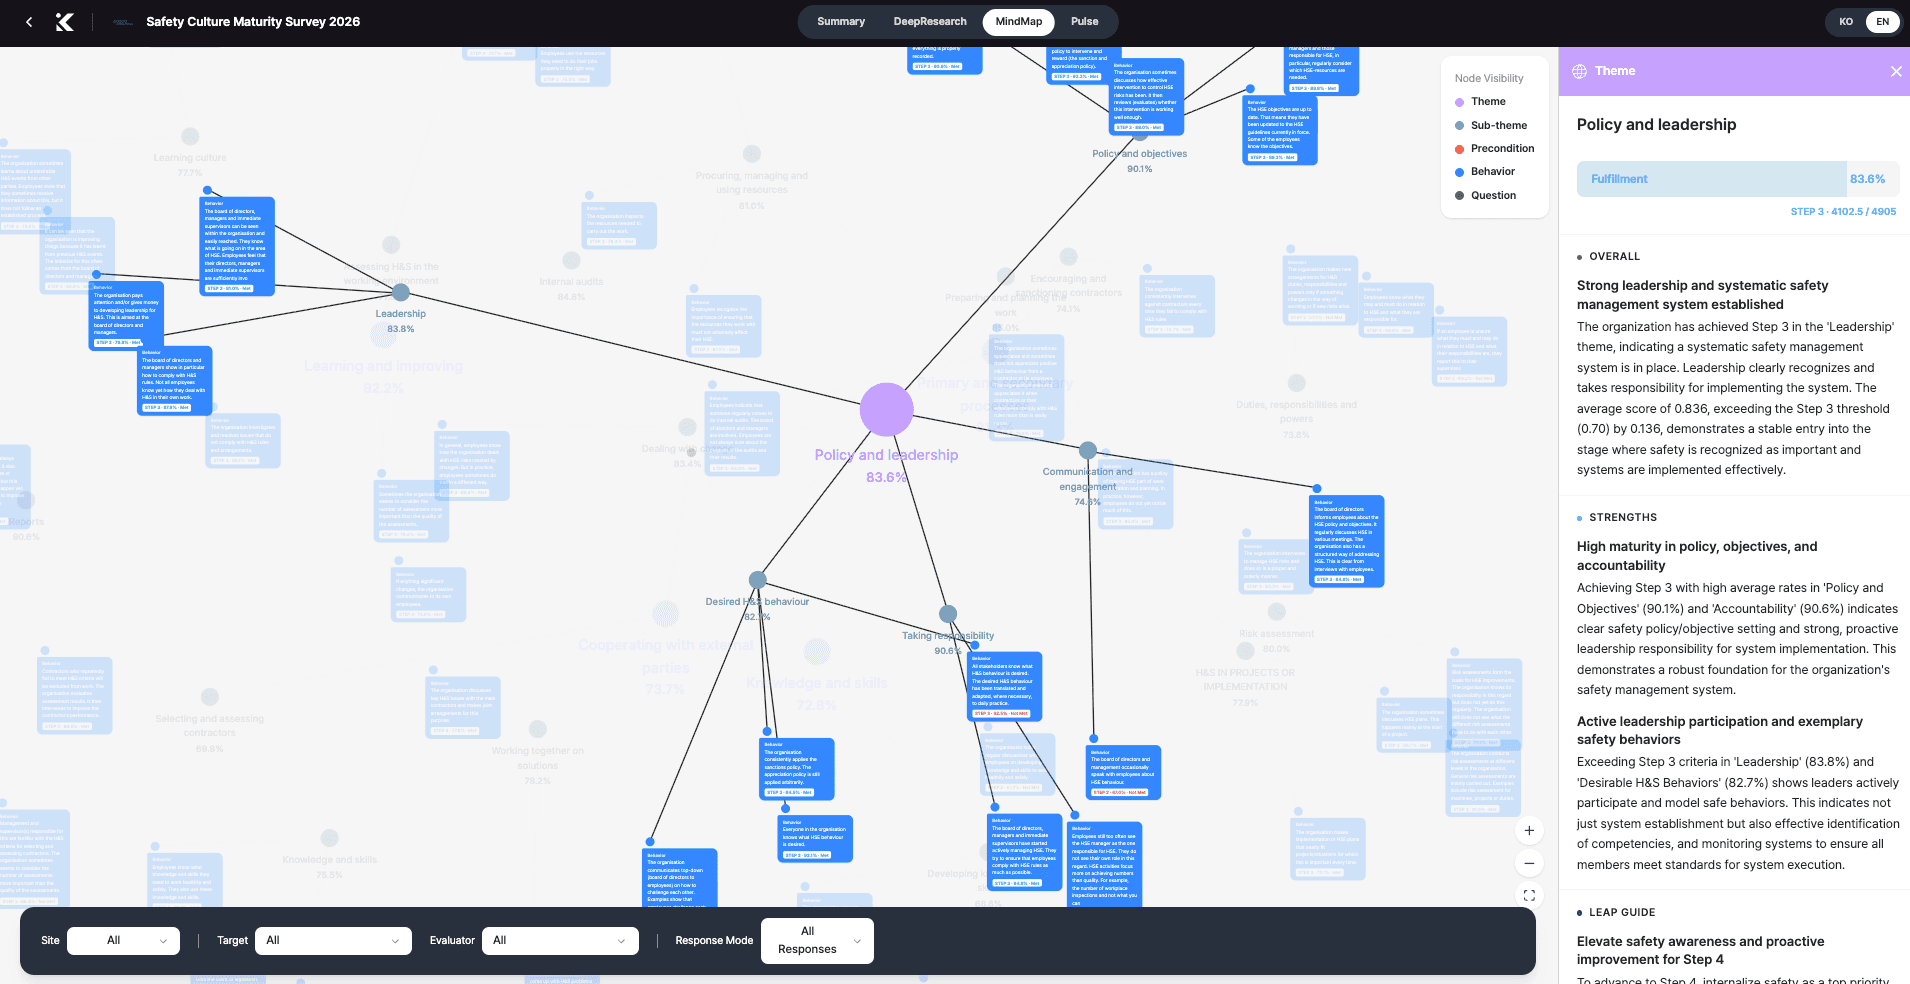Open the Target dropdown
Screen dimensions: 1910x984
(x=334, y=941)
